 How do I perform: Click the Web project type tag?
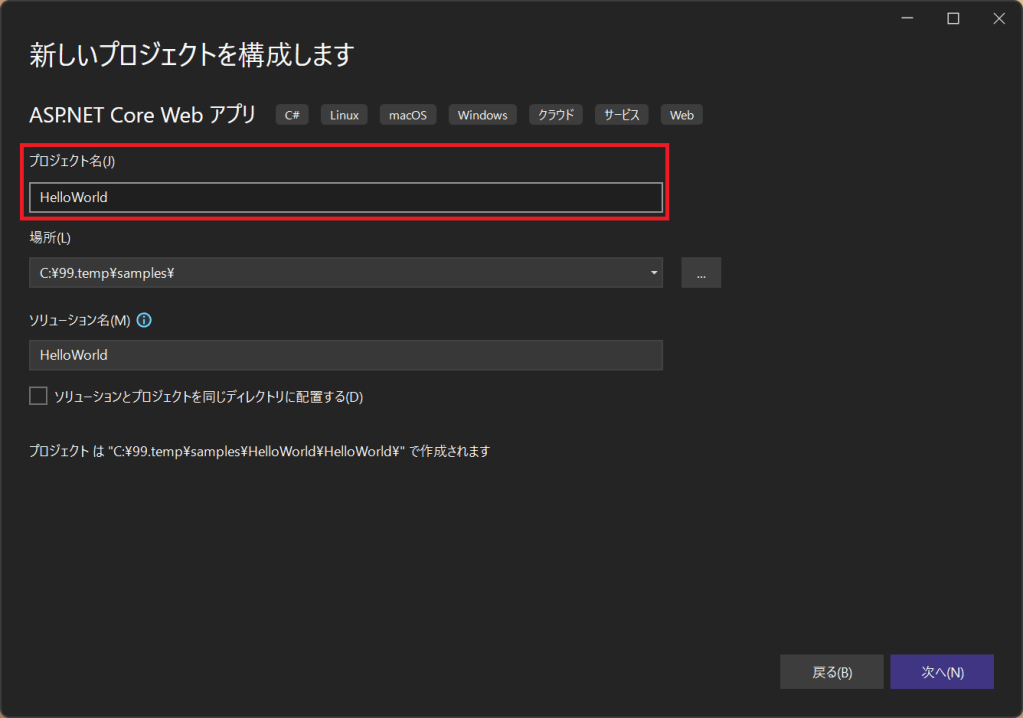tap(681, 115)
